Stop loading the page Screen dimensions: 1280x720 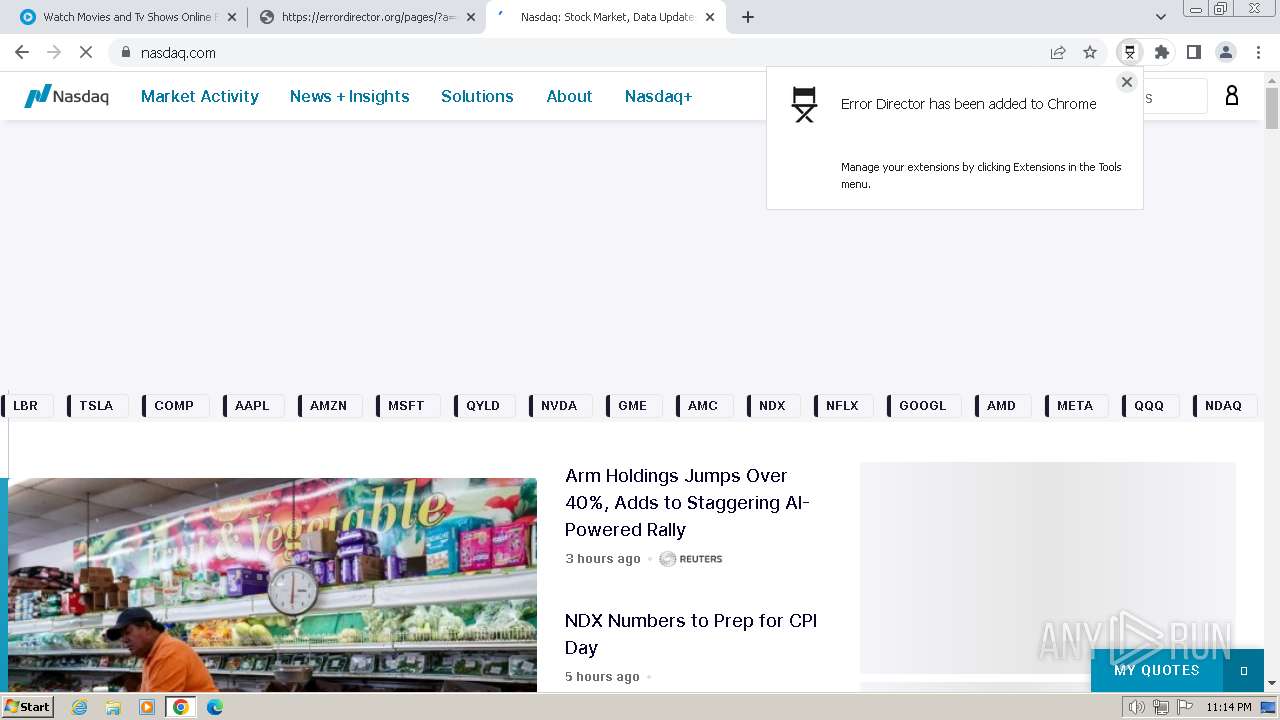[x=86, y=52]
